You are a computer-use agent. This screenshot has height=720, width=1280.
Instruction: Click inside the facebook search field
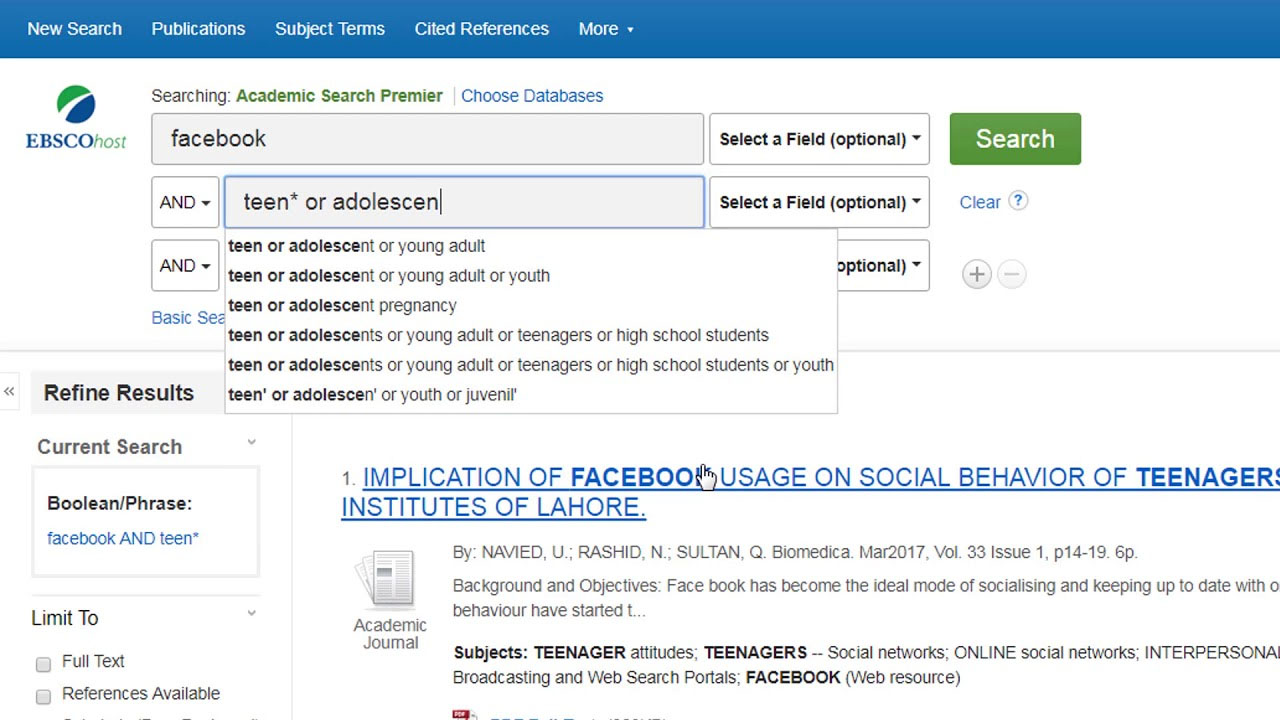tap(427, 139)
